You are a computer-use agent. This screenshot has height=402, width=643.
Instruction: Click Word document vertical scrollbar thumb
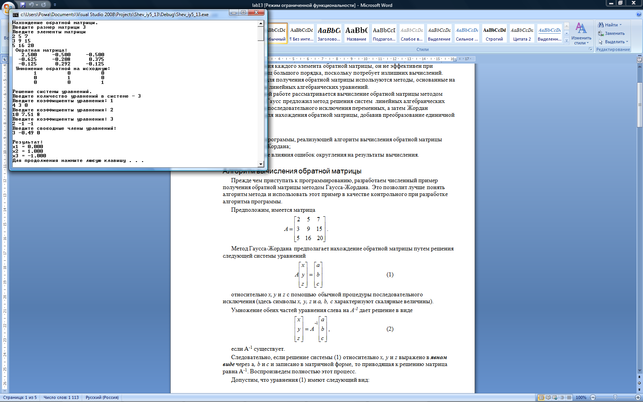(x=639, y=105)
